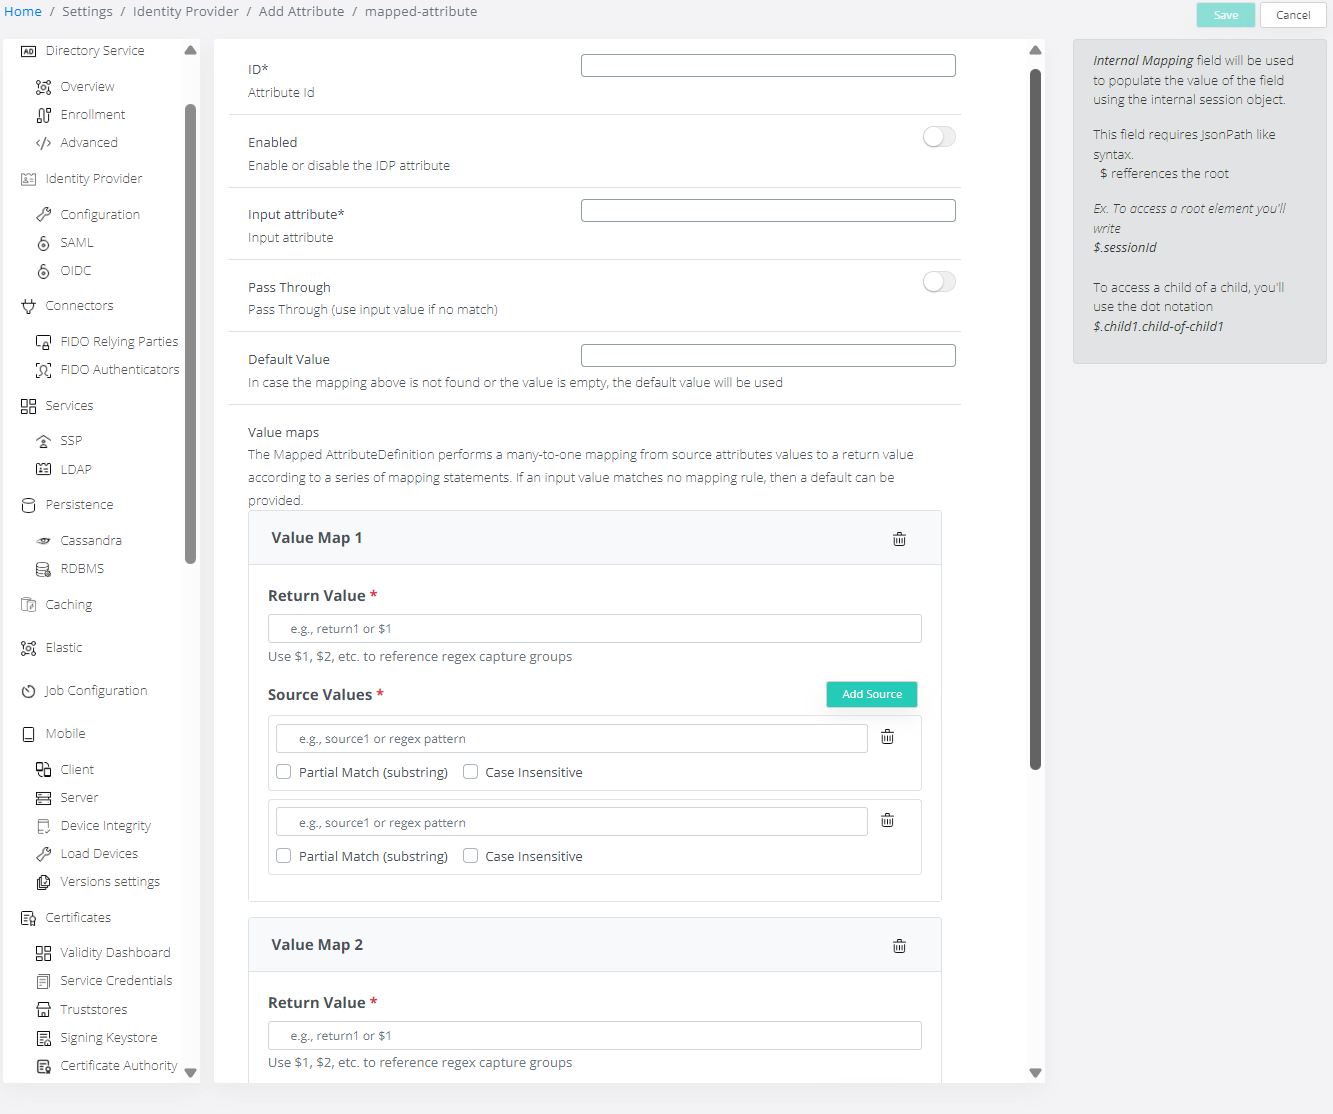Image resolution: width=1333 pixels, height=1114 pixels.
Task: Toggle the Enabled switch on
Action: [x=938, y=137]
